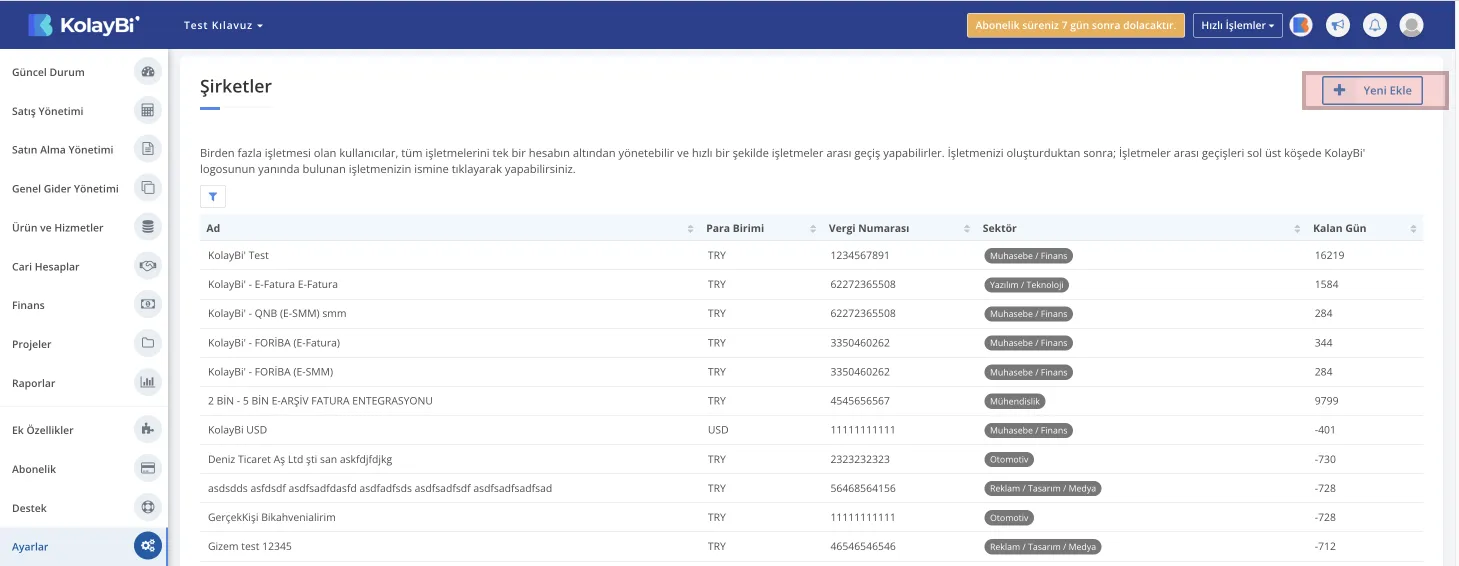Screen dimensions: 1459x566
Task: Open KolayBi' Test company row
Action: [811, 255]
